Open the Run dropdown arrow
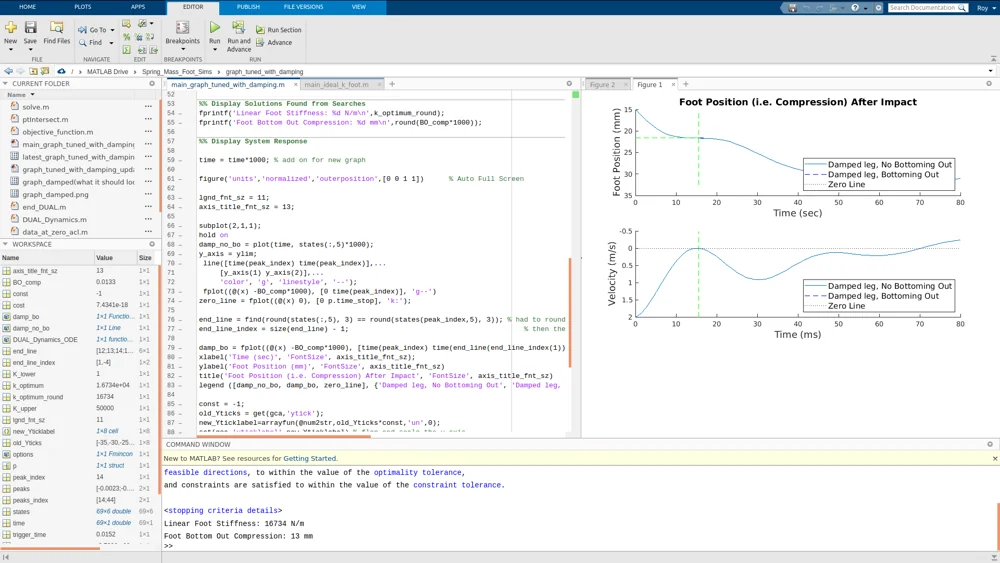Image resolution: width=1000 pixels, height=563 pixels. [215, 50]
